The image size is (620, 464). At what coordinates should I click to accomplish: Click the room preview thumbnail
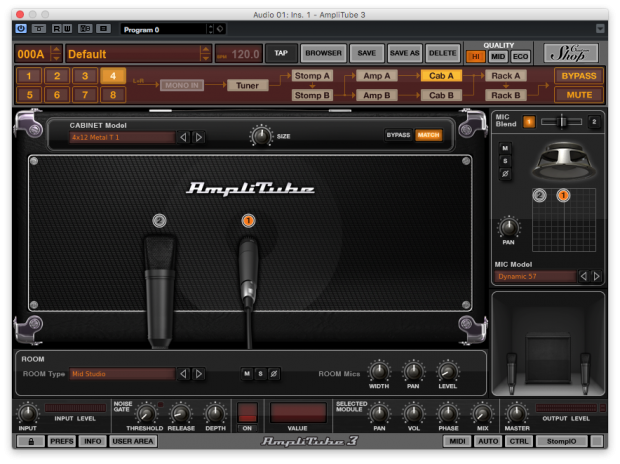click(548, 344)
